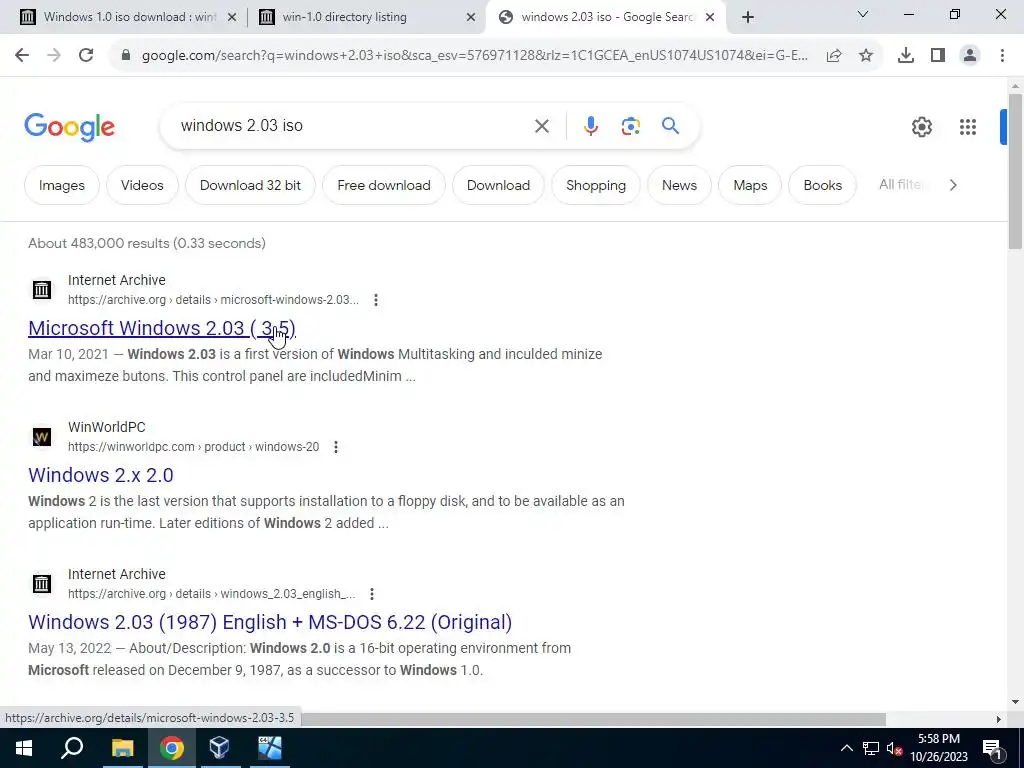This screenshot has width=1024, height=768.
Task: Switch to Maps results
Action: point(750,185)
